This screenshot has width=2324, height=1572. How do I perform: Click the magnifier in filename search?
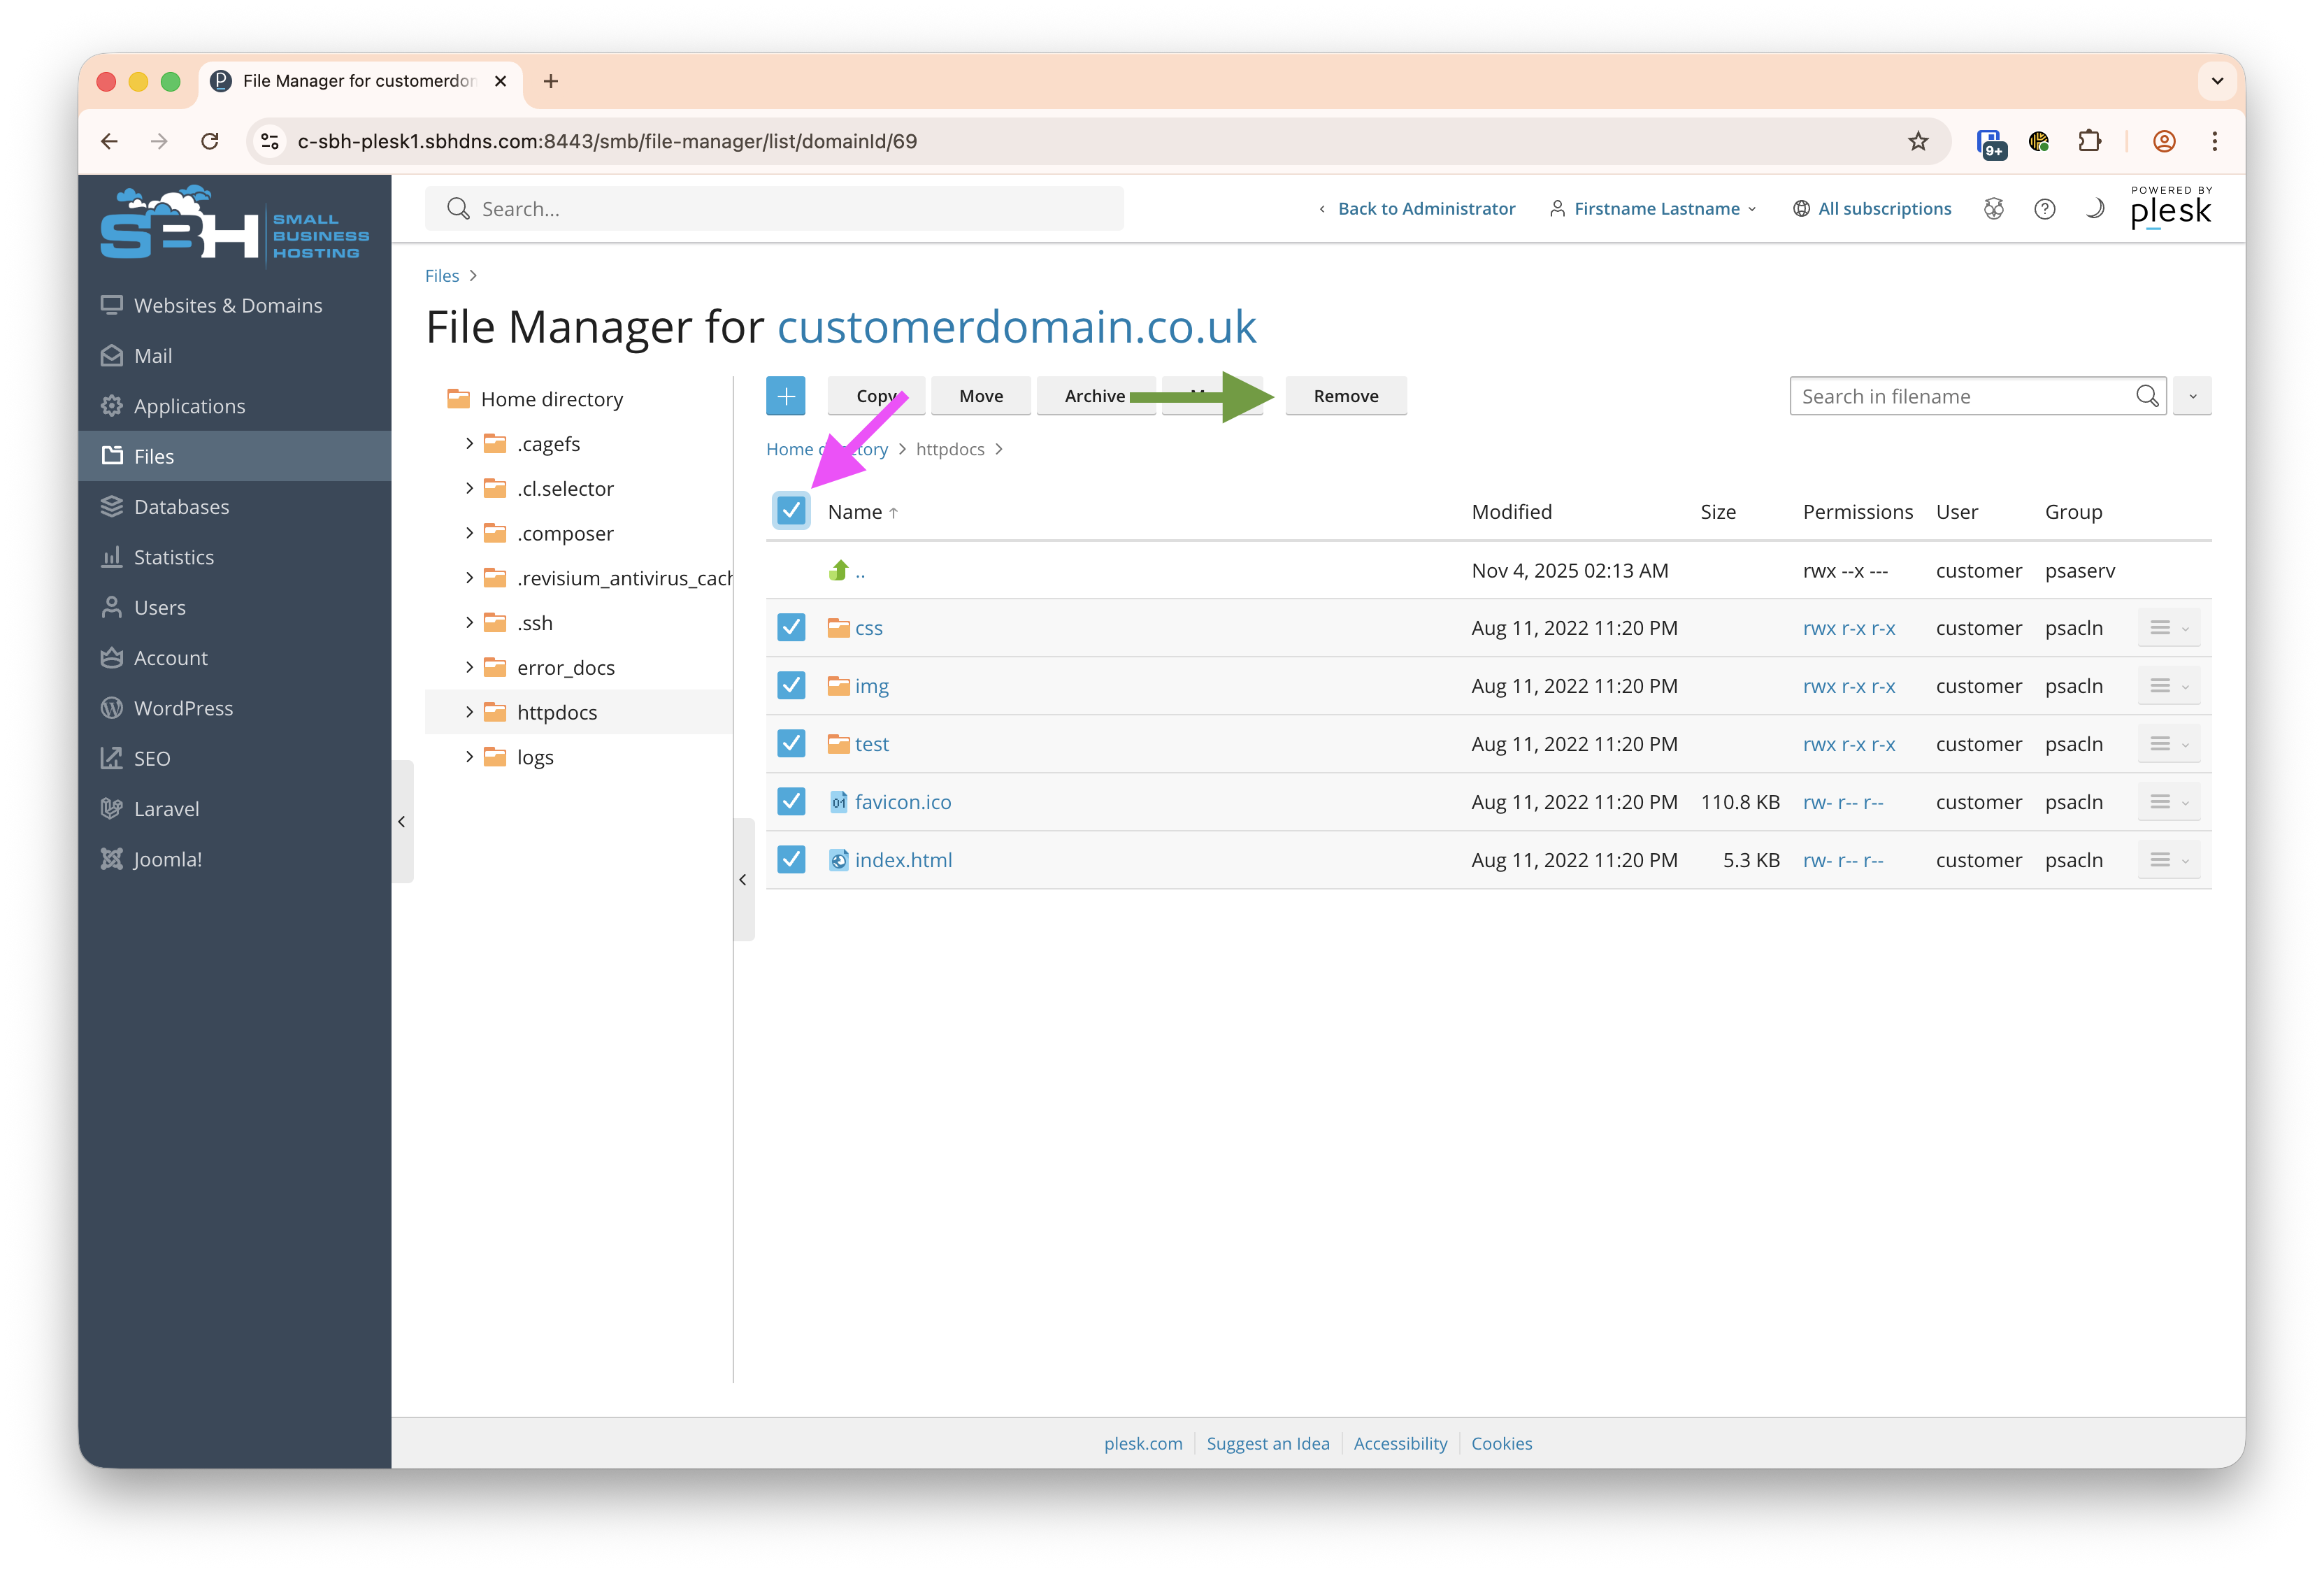click(2146, 396)
